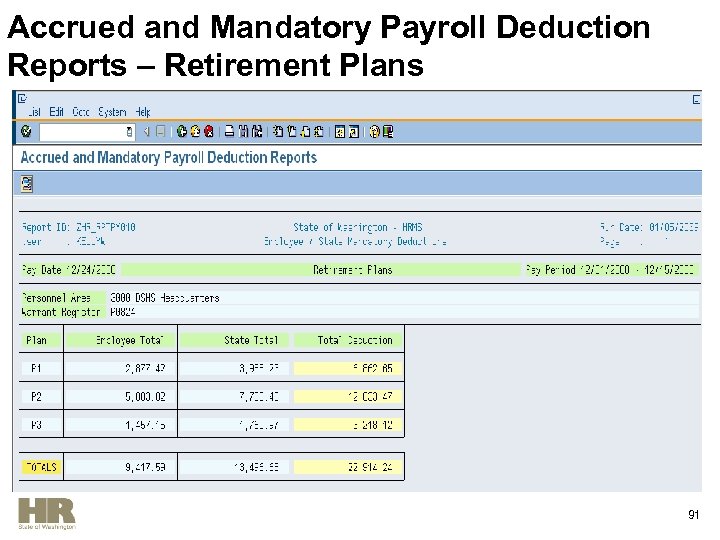Click the Plan column header
720x540 pixels.
(x=36, y=340)
